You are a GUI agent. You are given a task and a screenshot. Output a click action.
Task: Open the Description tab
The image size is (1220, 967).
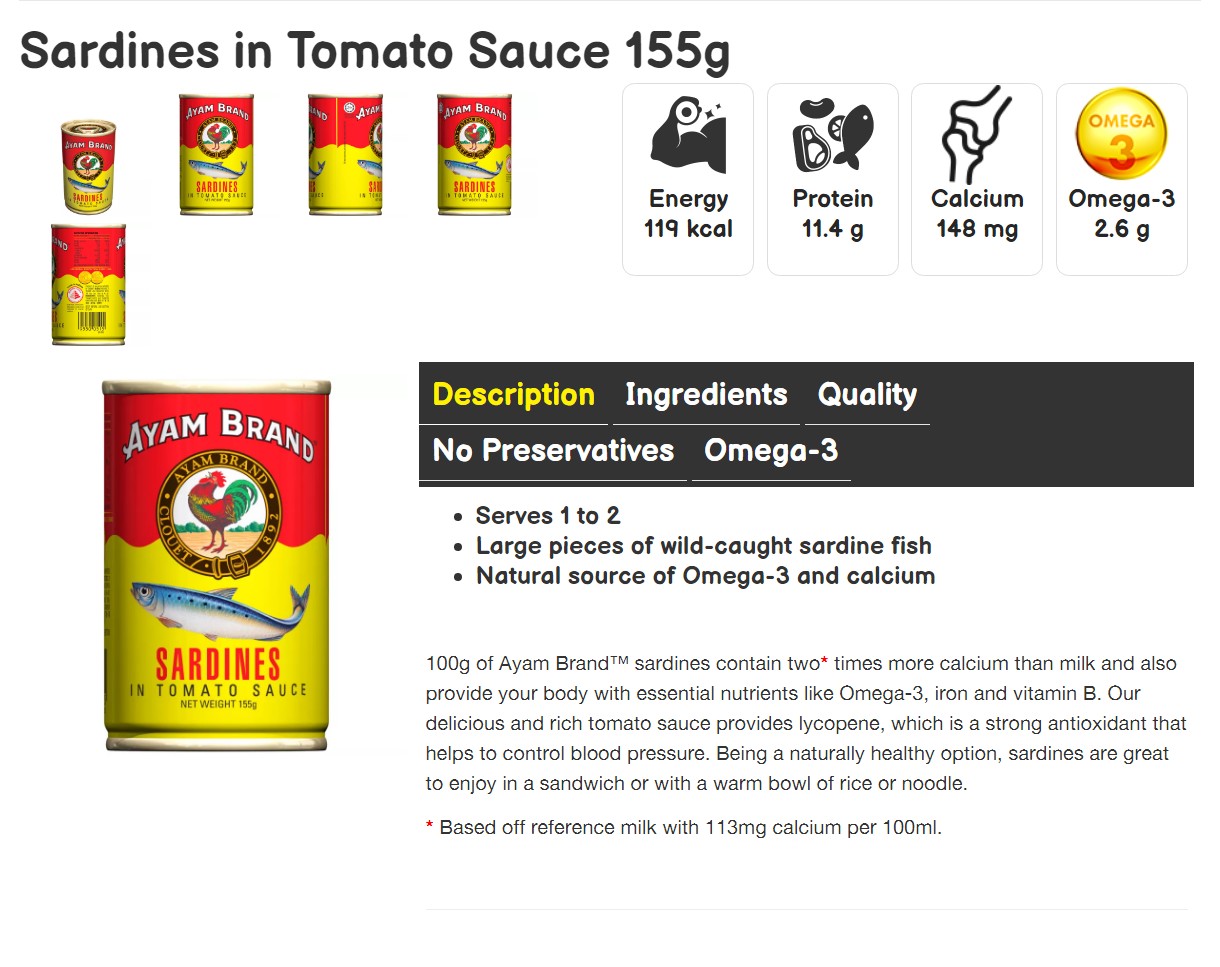(x=513, y=394)
